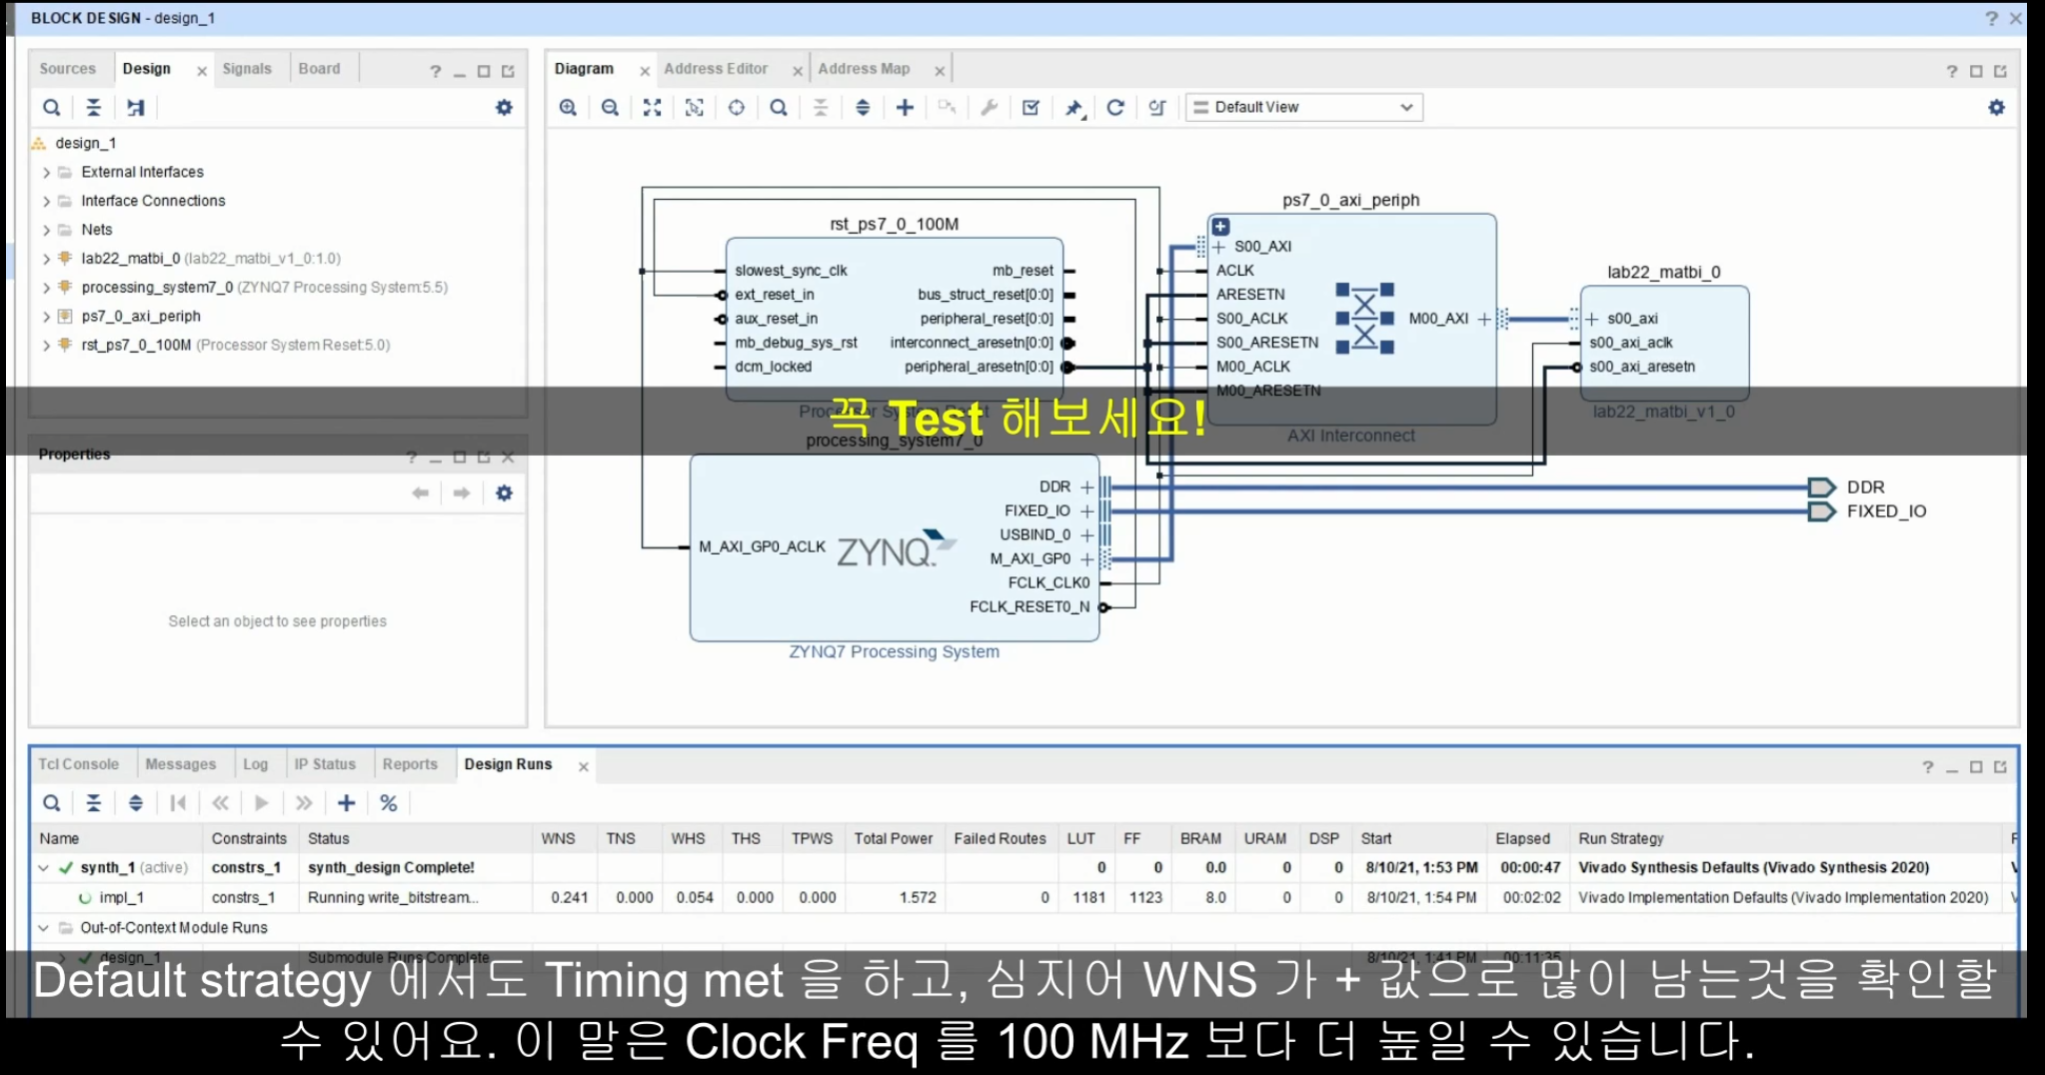The image size is (2045, 1075).
Task: Expand all design runs
Action: pyautogui.click(x=136, y=803)
